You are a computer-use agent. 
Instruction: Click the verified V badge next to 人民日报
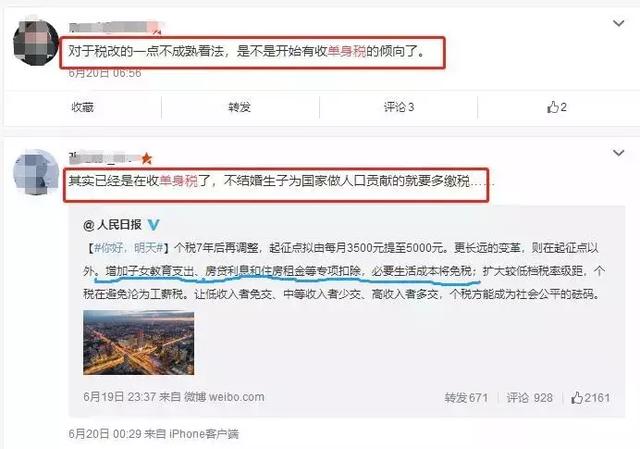(x=153, y=224)
